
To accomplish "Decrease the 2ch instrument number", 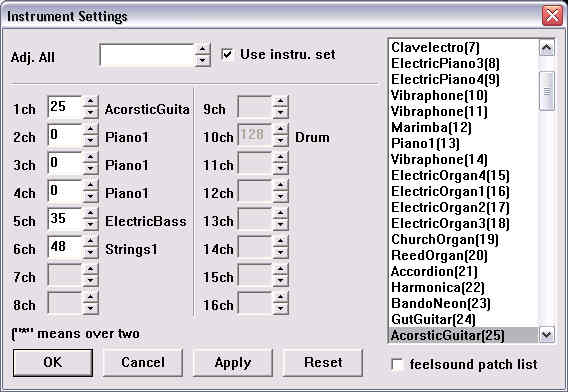I will 91,140.
